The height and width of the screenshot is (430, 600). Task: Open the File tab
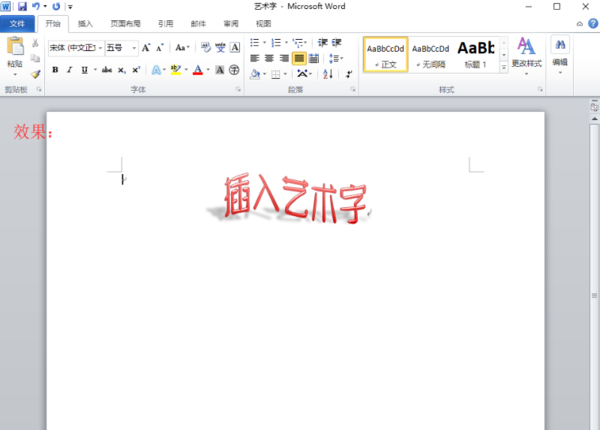[17, 24]
